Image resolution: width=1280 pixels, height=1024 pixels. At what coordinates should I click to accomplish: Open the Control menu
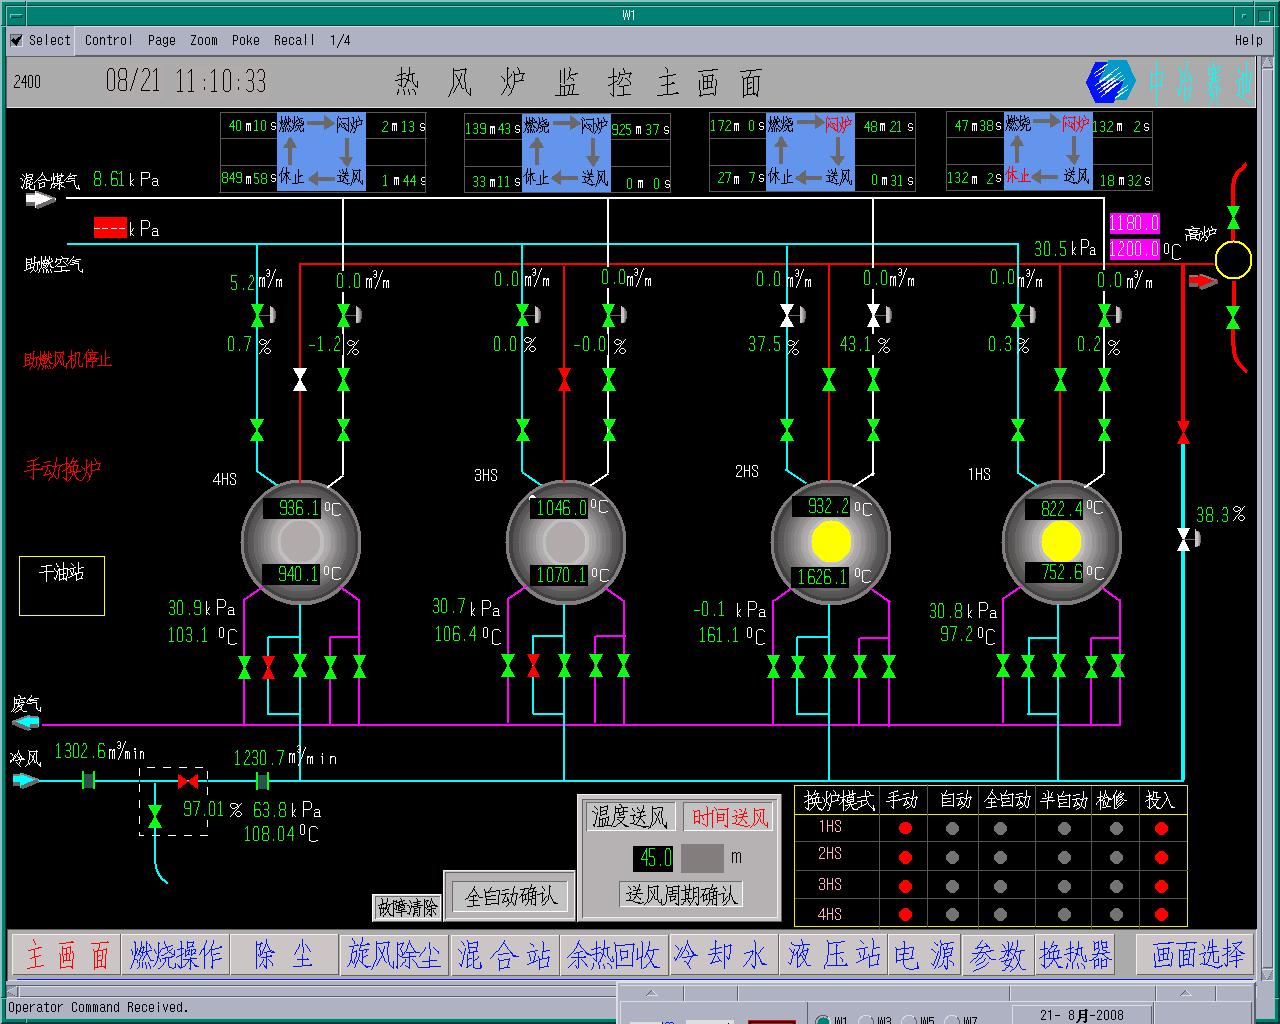108,40
